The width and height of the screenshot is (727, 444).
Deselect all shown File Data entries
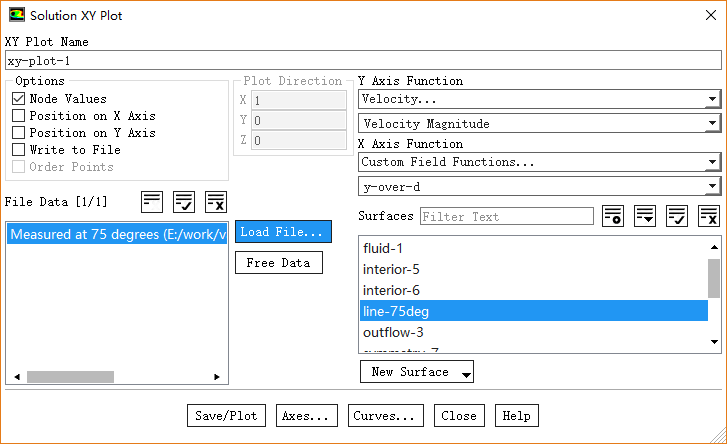(x=216, y=201)
